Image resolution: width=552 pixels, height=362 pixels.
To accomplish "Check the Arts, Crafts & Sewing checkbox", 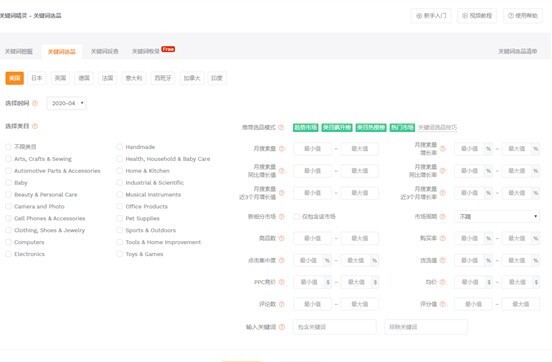I will [x=8, y=159].
